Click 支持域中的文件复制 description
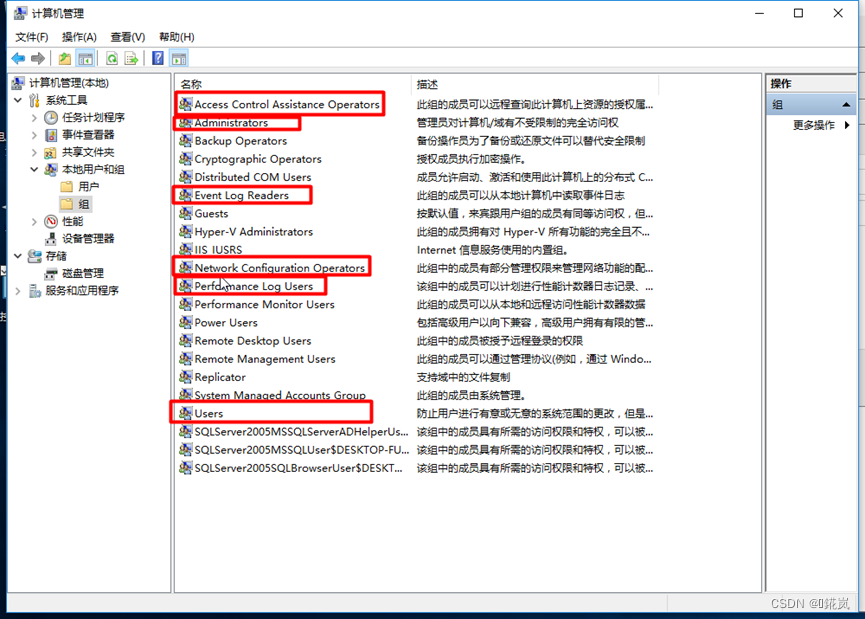The width and height of the screenshot is (865, 619). point(463,377)
